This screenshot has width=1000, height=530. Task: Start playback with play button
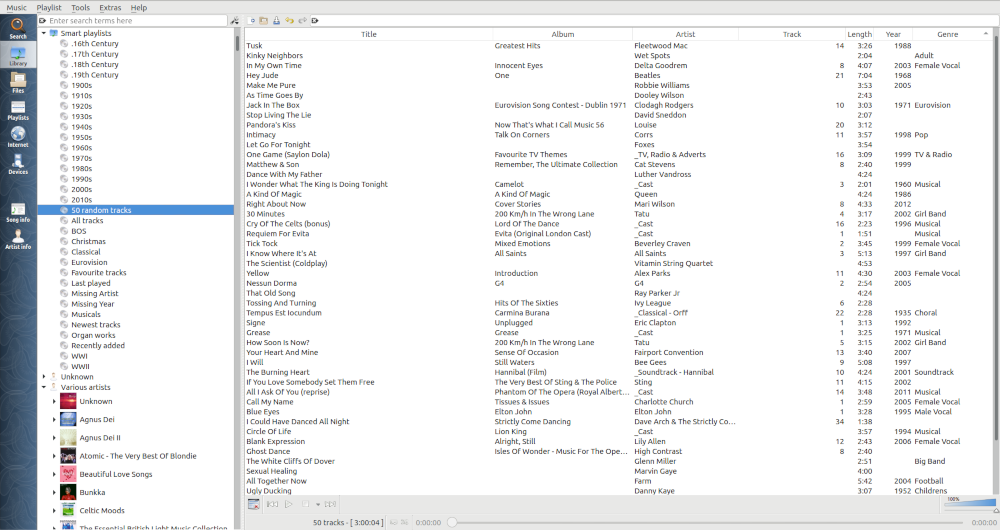pyautogui.click(x=288, y=504)
